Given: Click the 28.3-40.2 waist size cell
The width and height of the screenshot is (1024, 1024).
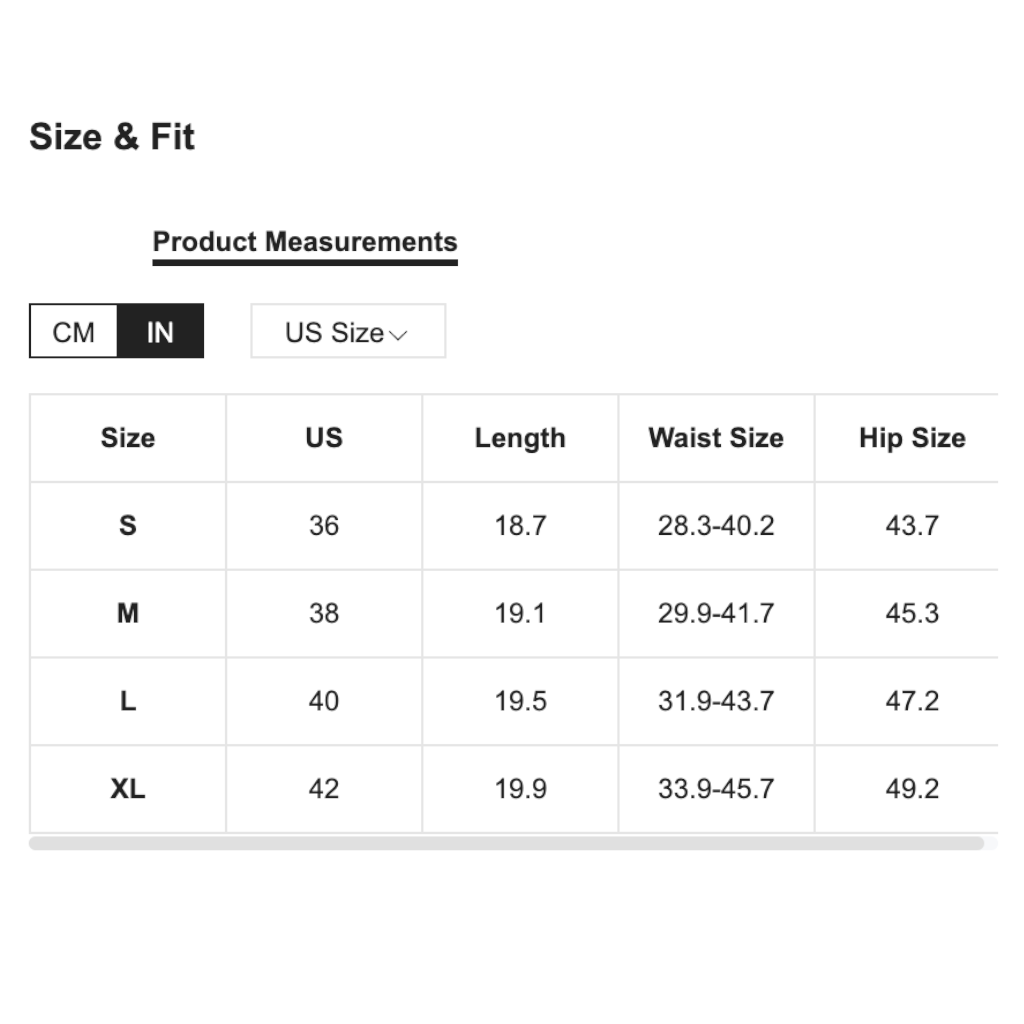Looking at the screenshot, I should point(715,525).
